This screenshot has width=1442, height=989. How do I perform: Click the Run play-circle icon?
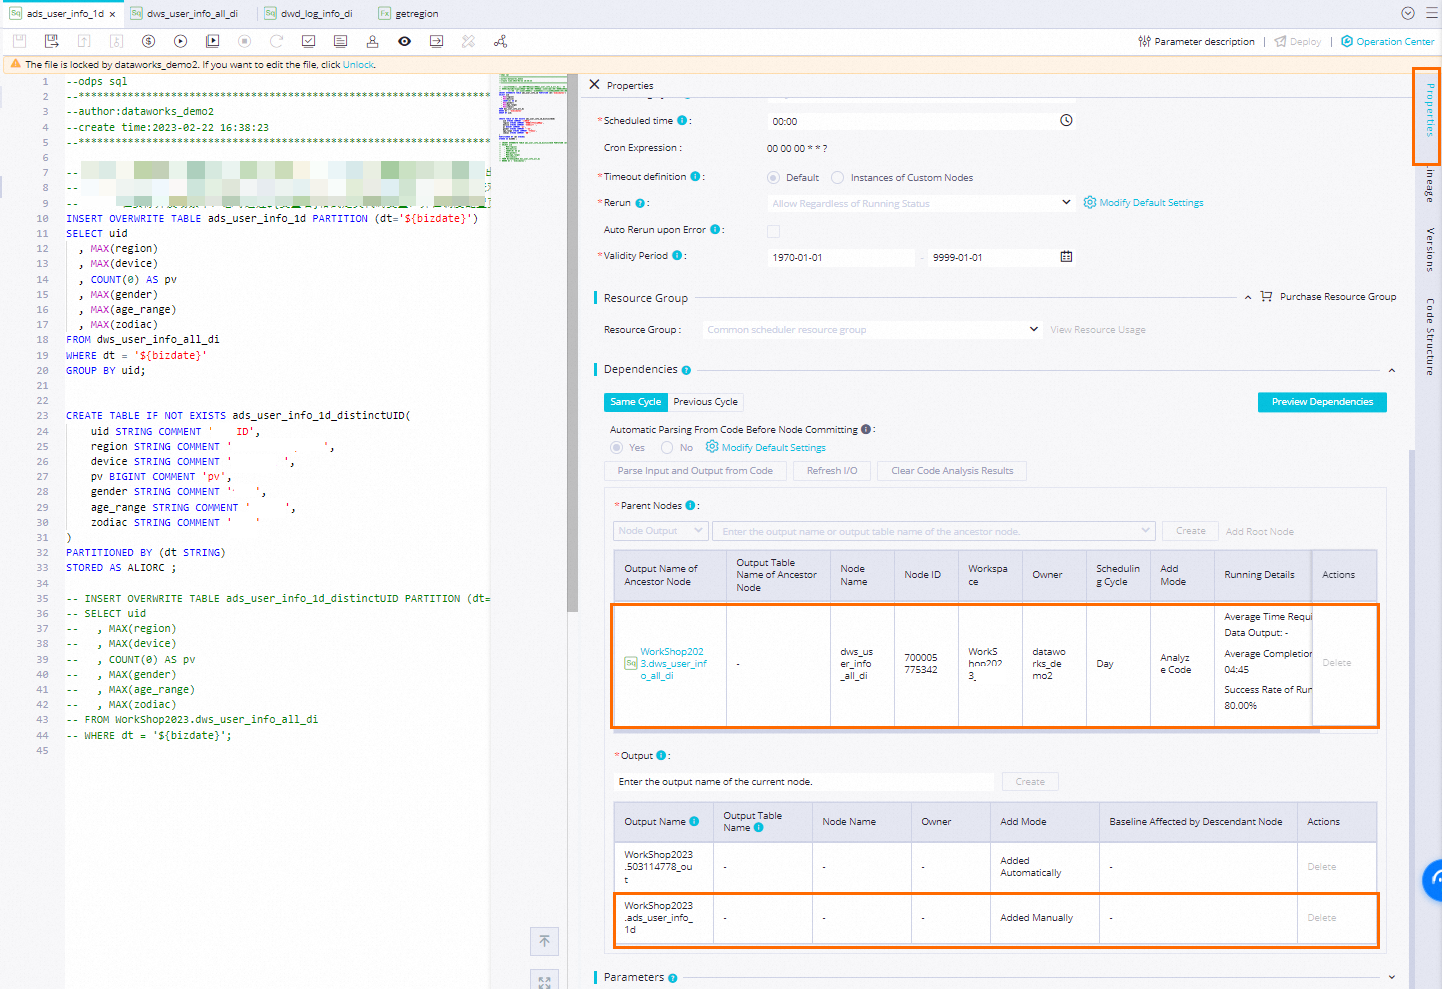click(180, 41)
